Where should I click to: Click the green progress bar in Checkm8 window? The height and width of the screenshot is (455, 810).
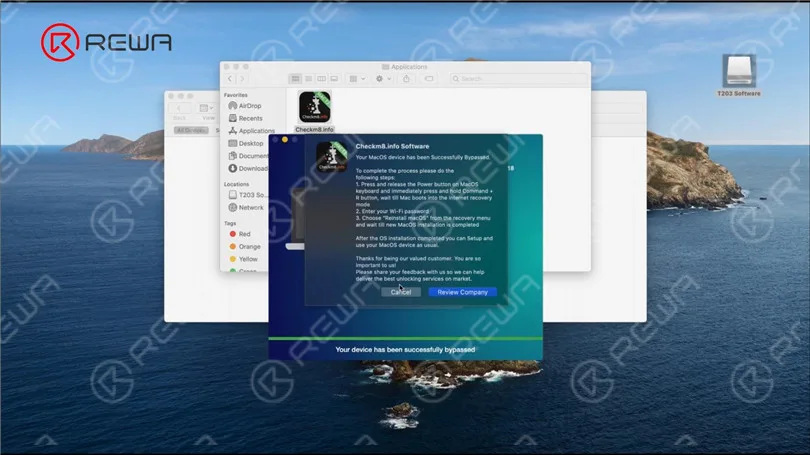click(x=405, y=339)
